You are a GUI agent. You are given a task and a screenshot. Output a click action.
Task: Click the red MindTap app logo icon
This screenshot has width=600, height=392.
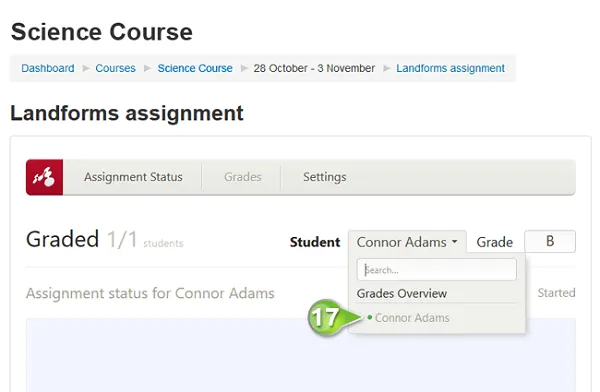coord(44,177)
